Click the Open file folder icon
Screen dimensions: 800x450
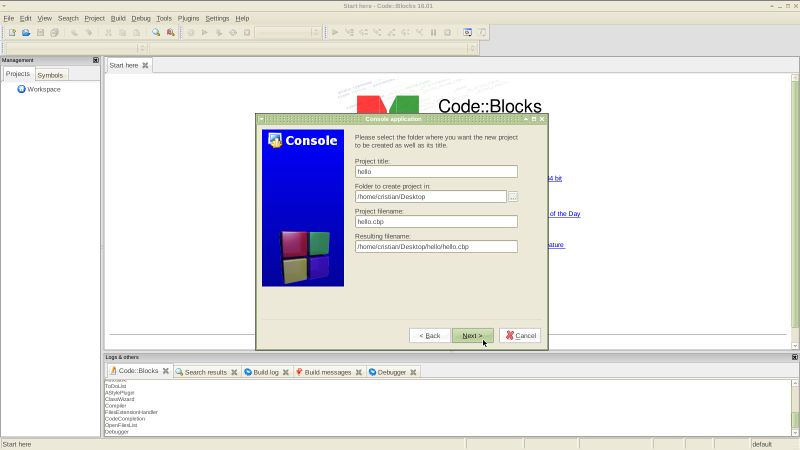coord(26,32)
